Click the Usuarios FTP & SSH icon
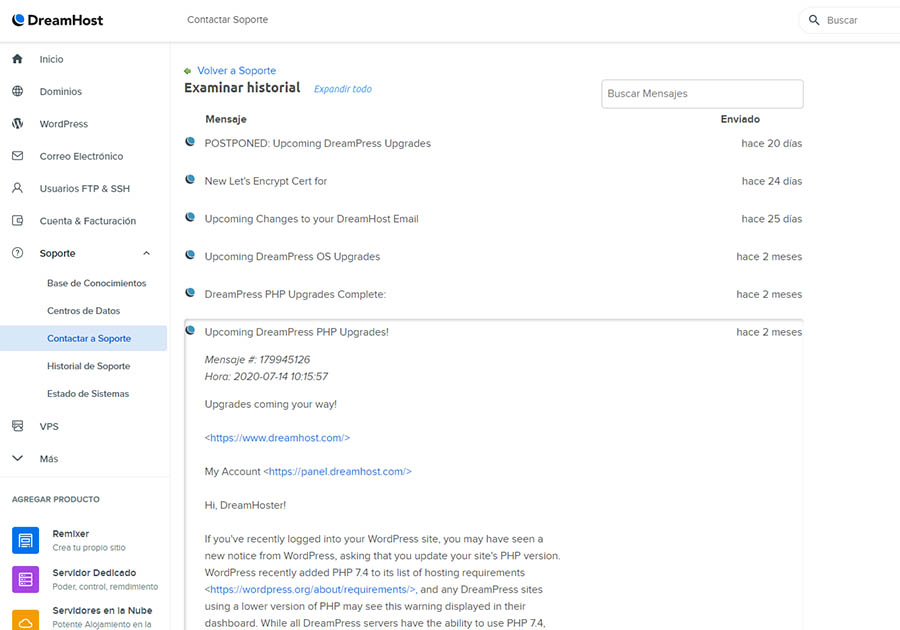 (x=17, y=188)
